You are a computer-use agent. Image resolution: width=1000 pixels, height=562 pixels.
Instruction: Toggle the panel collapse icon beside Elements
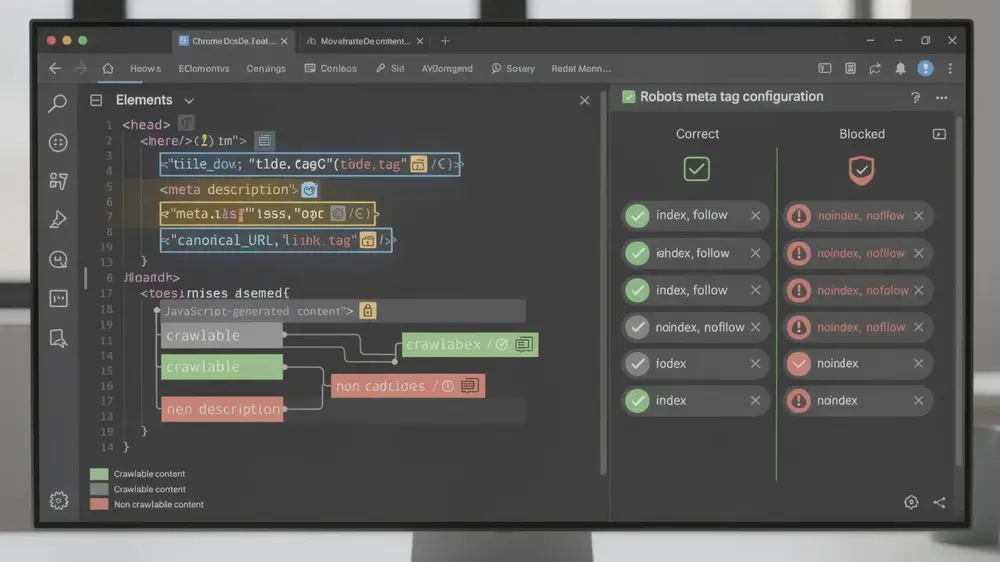tap(96, 100)
